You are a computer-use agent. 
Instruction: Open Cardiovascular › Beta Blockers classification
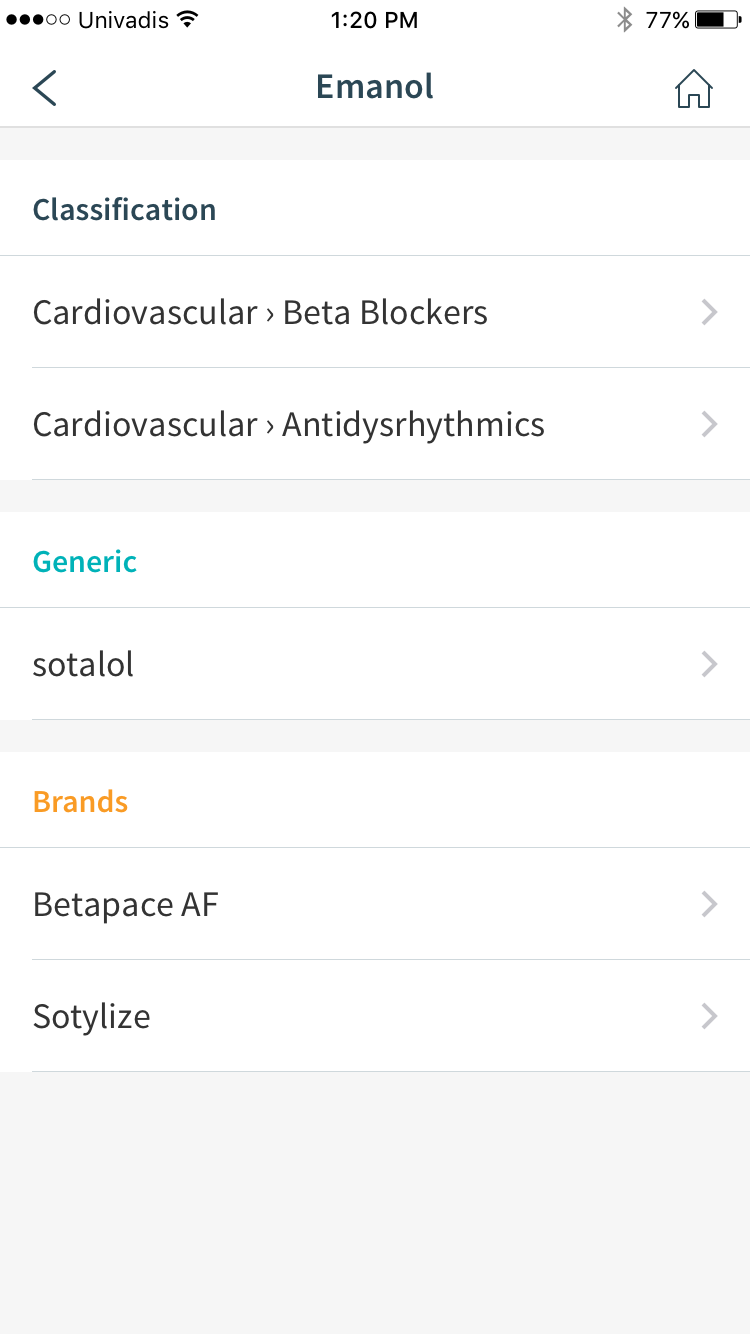click(375, 312)
